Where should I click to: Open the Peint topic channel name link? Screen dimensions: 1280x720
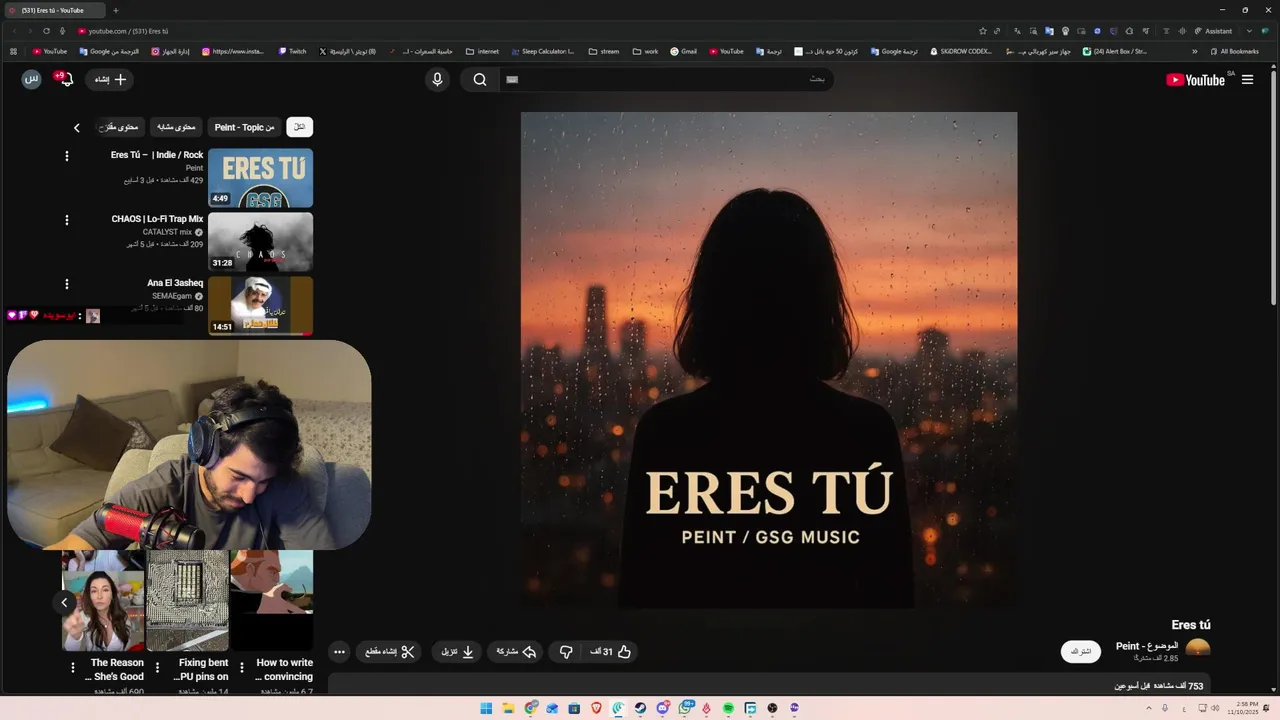point(1147,646)
